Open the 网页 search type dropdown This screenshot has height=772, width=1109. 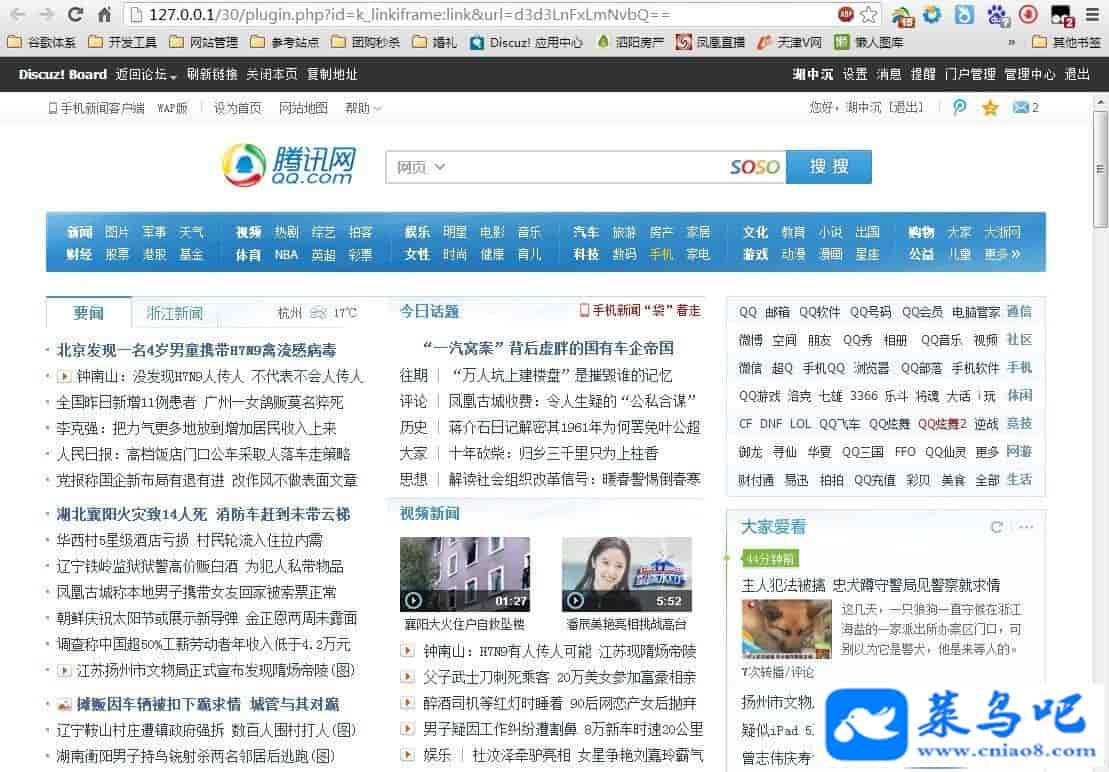tap(421, 167)
